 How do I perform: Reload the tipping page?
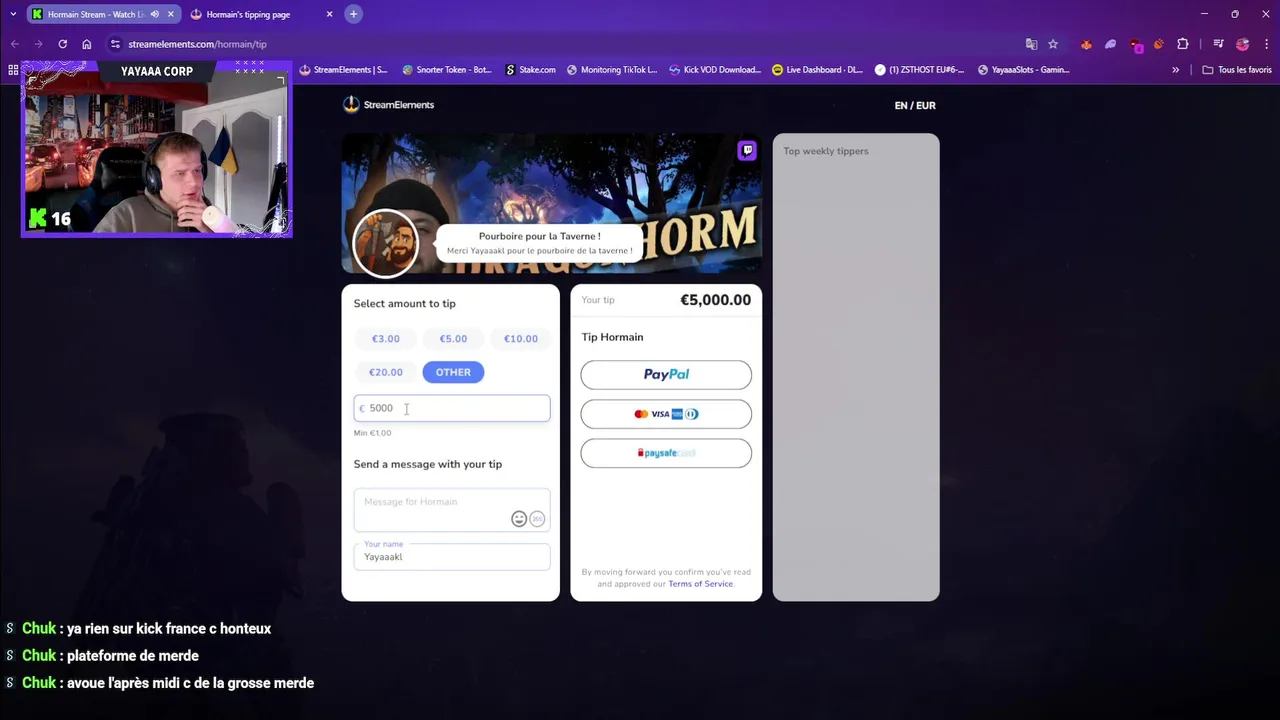tap(62, 44)
